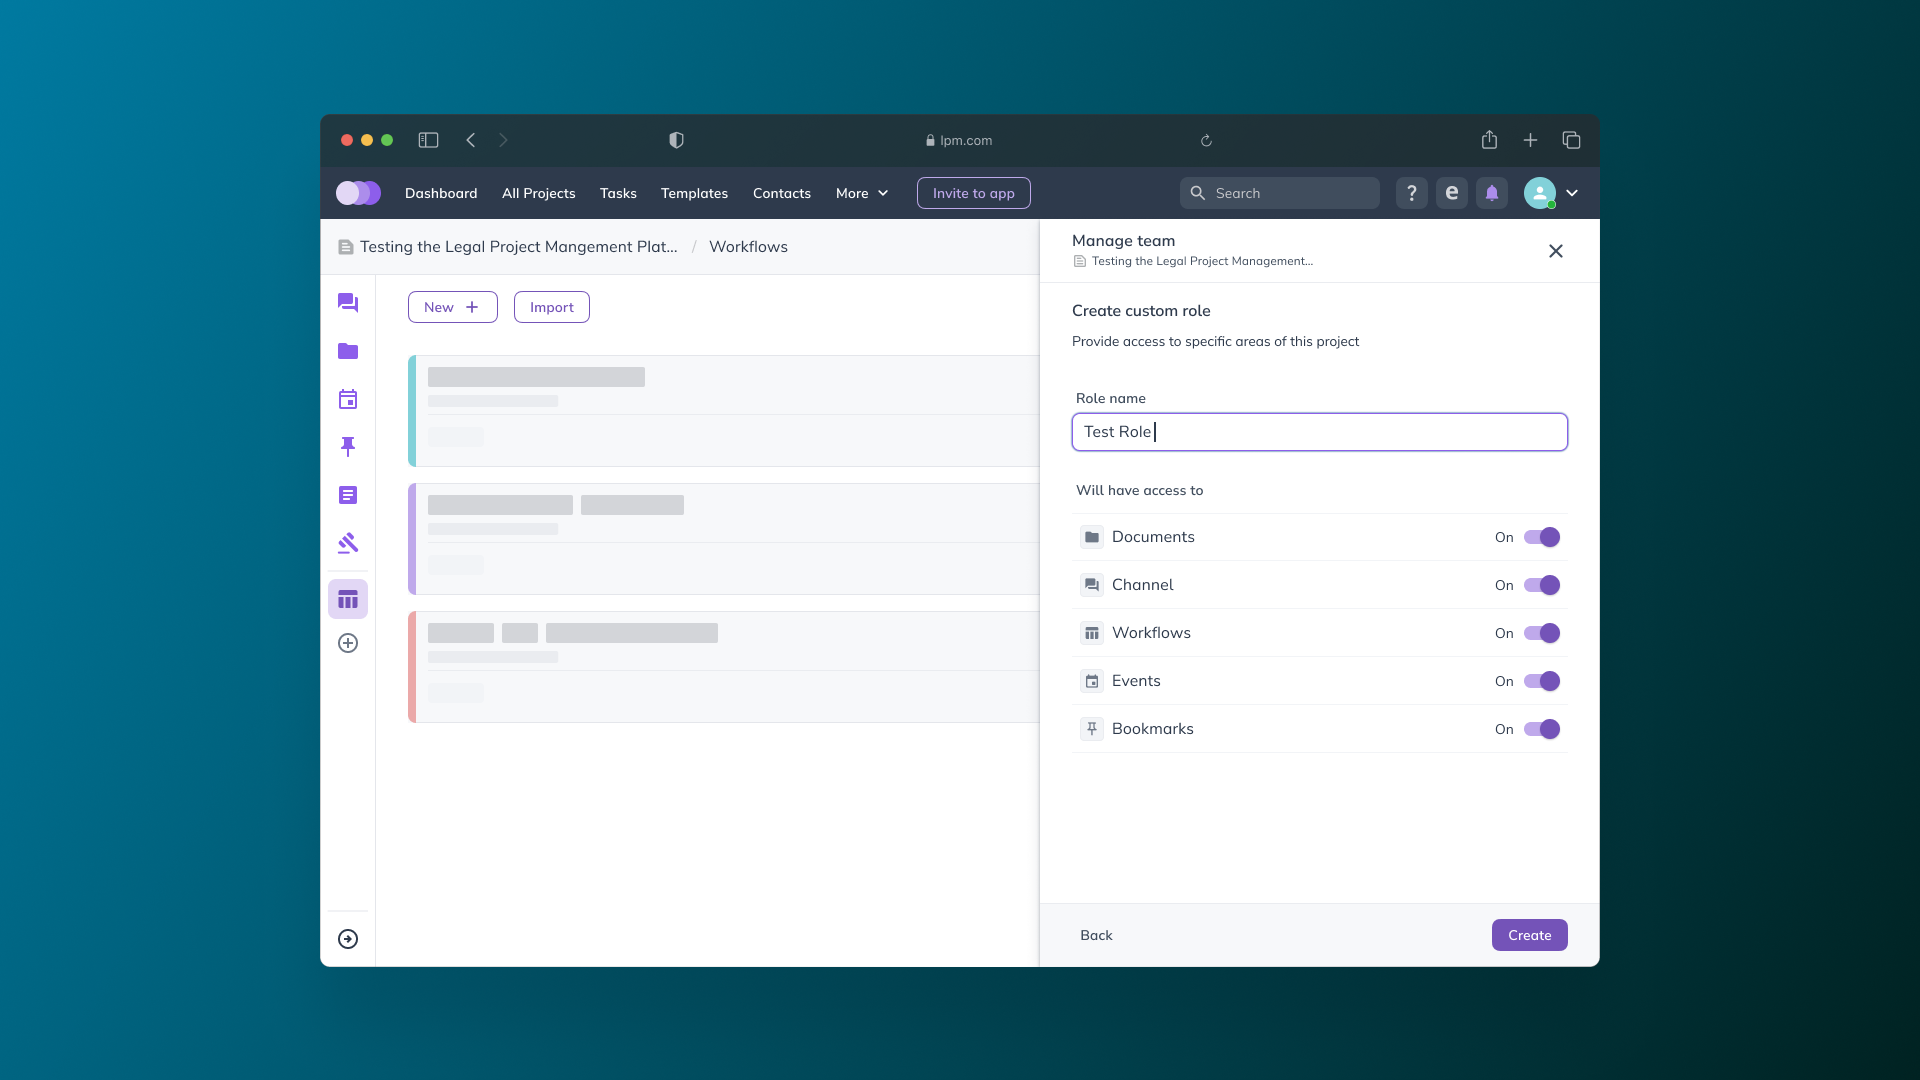Click the 'e' icon in top bar
This screenshot has width=1920, height=1080.
pos(1452,193)
